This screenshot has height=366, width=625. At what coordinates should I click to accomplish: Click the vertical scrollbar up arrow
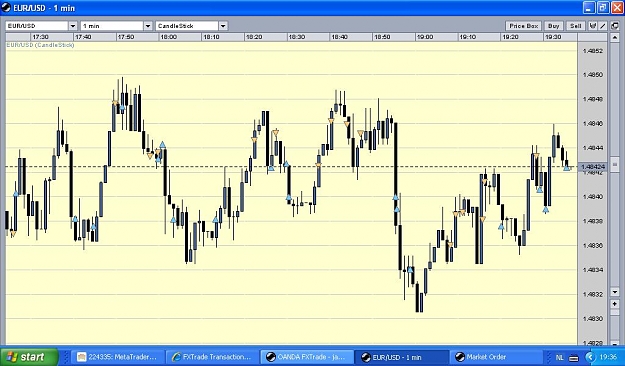pos(614,37)
